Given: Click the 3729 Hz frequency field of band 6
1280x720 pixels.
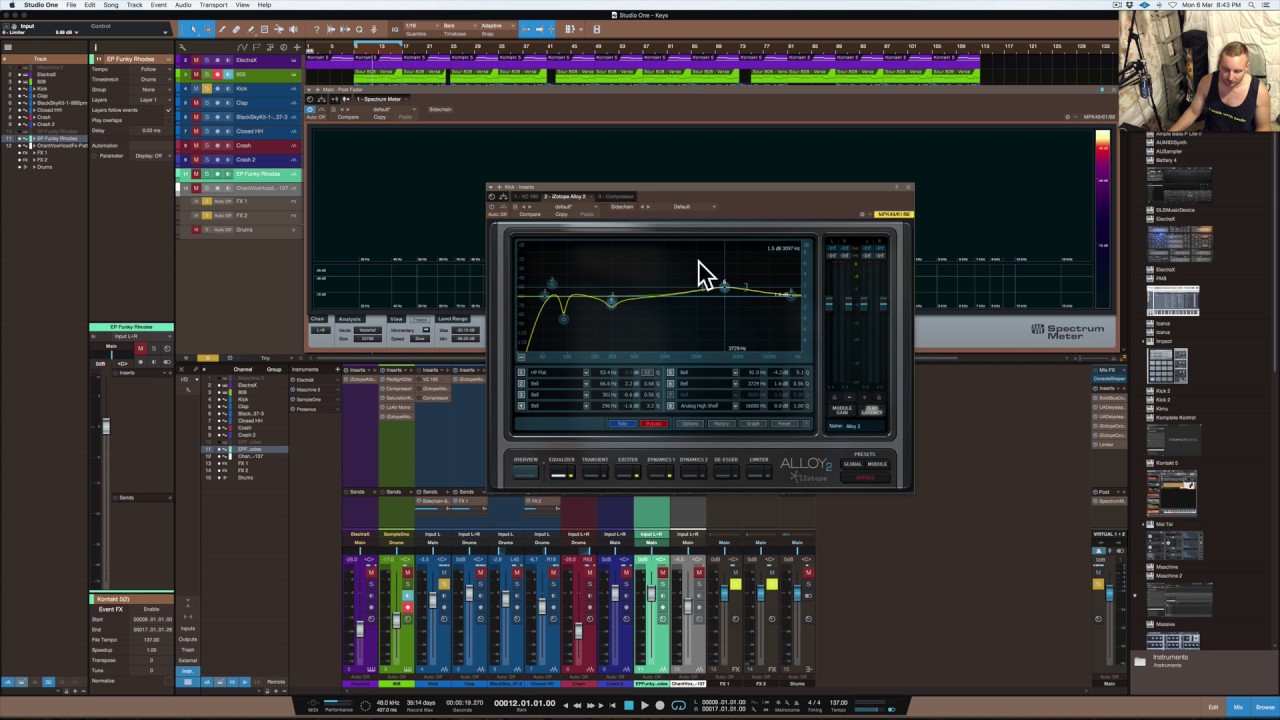Looking at the screenshot, I should (x=753, y=383).
